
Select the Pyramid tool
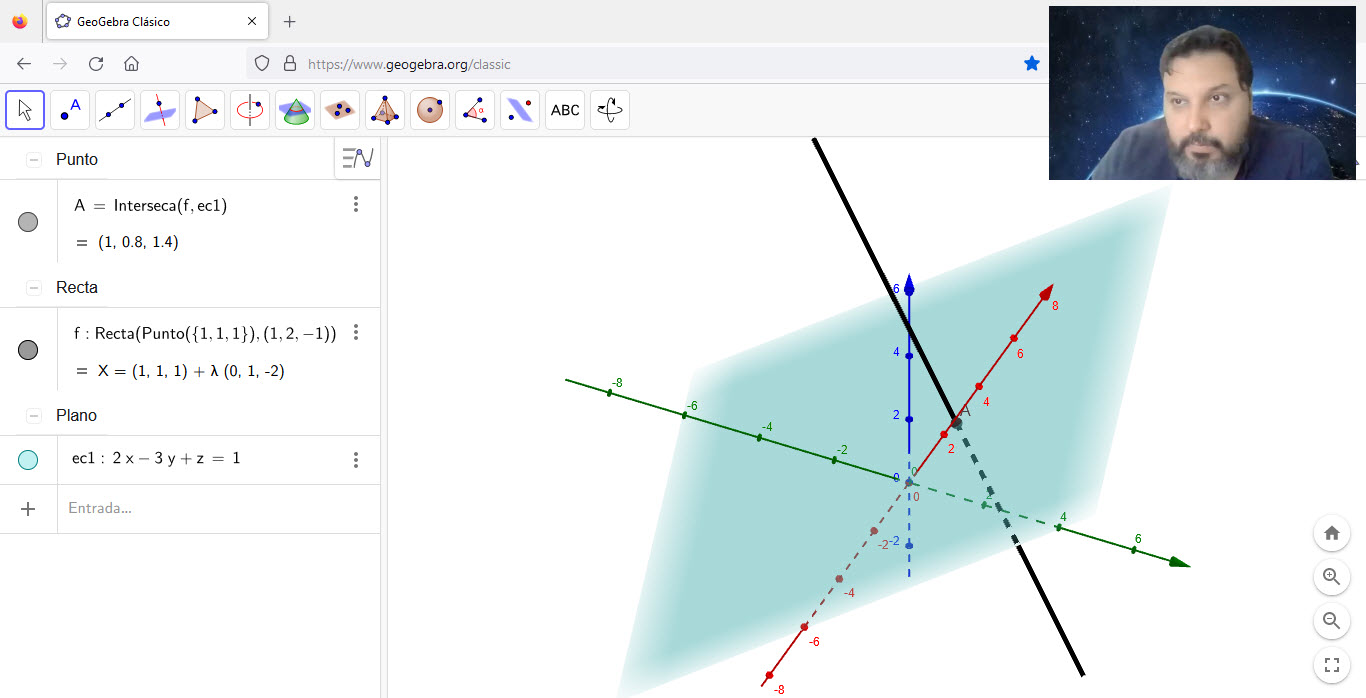click(385, 110)
